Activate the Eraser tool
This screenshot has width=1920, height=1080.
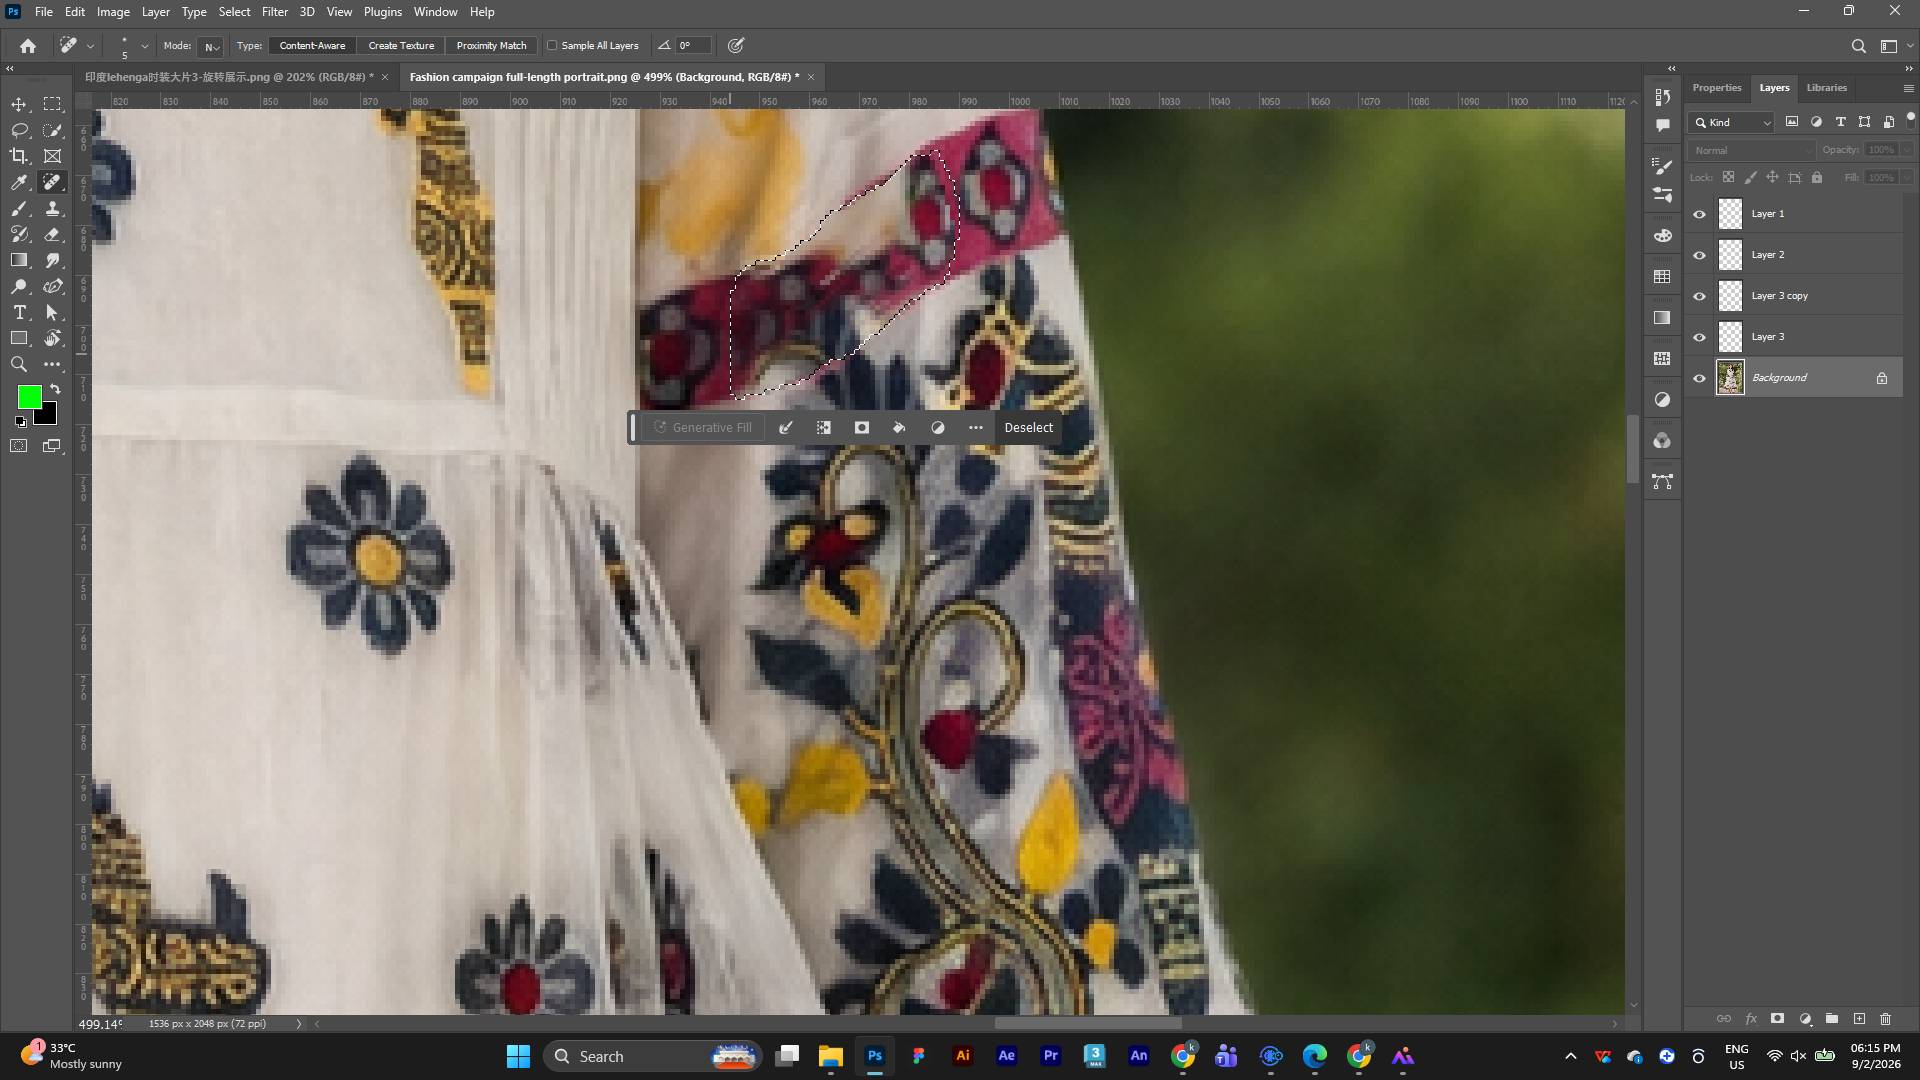[x=53, y=234]
